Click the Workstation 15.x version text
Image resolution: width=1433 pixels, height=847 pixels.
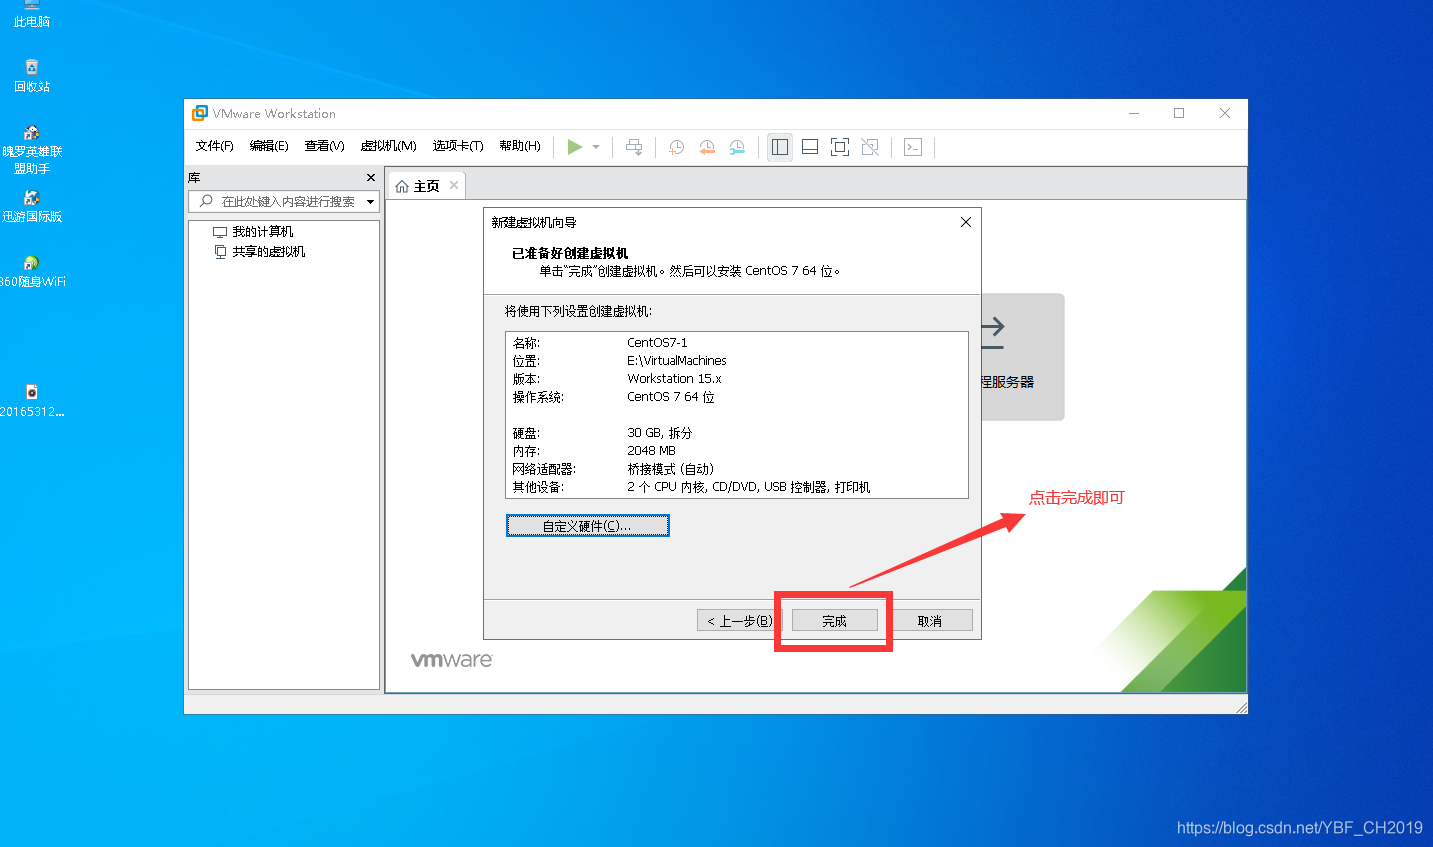click(x=674, y=379)
